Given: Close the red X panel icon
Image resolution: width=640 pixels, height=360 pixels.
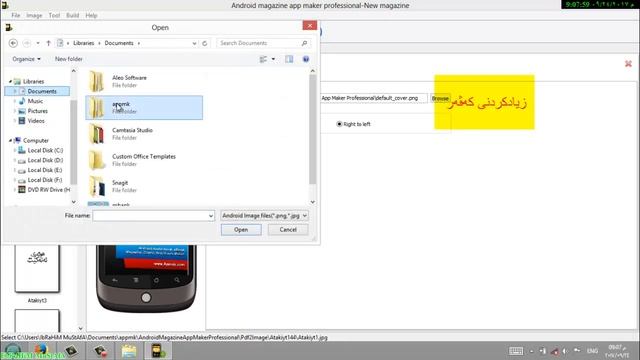Looking at the screenshot, I should (x=628, y=64).
